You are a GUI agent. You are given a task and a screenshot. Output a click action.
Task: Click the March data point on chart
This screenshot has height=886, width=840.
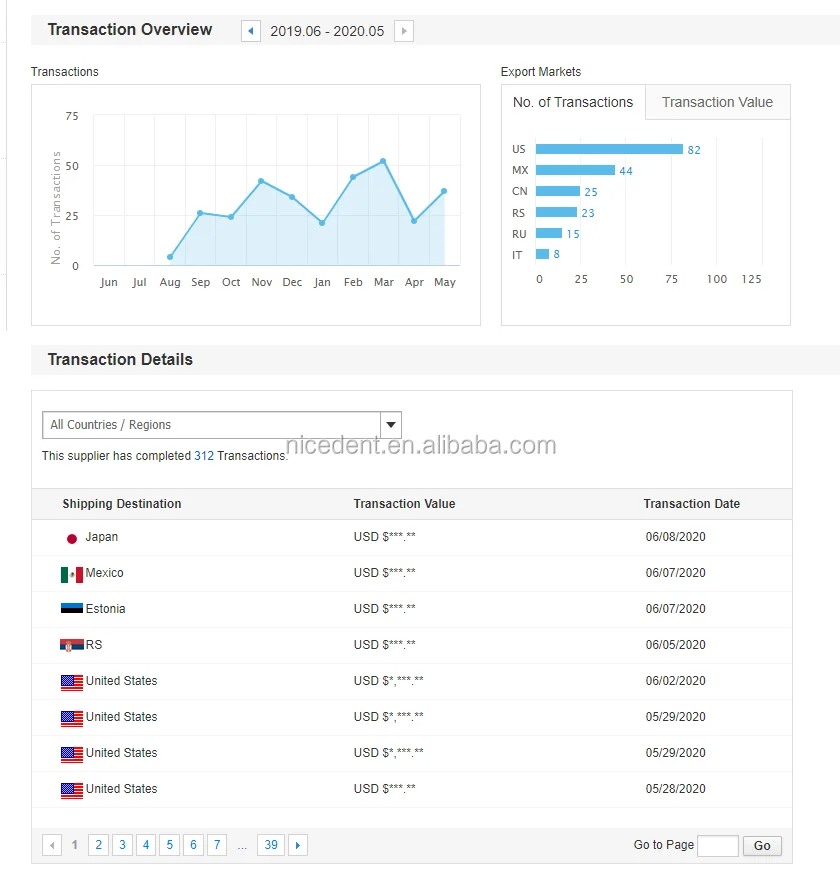tap(383, 161)
